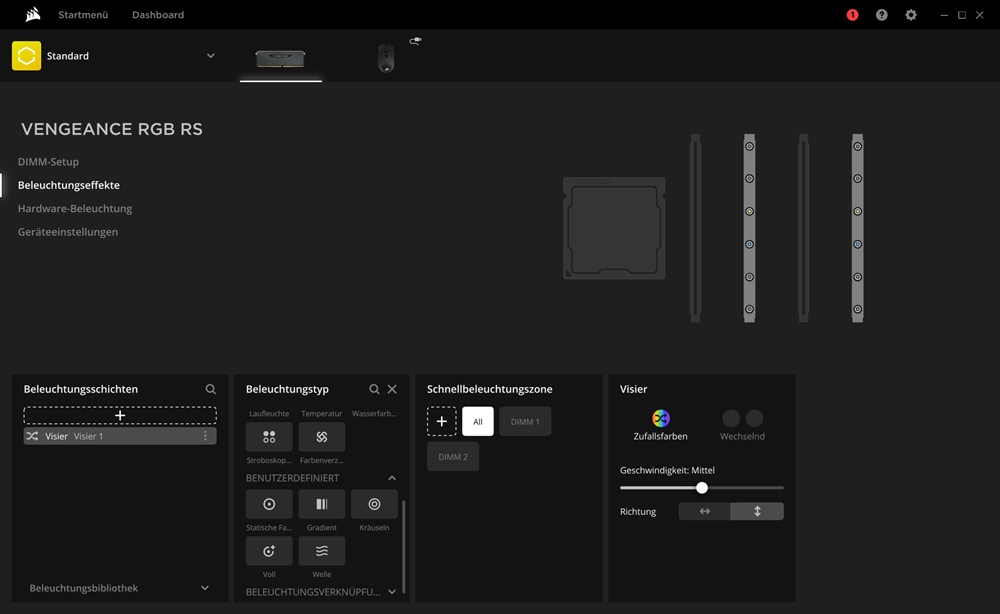Set Richtung to vertical
This screenshot has height=614, width=1000.
point(757,511)
